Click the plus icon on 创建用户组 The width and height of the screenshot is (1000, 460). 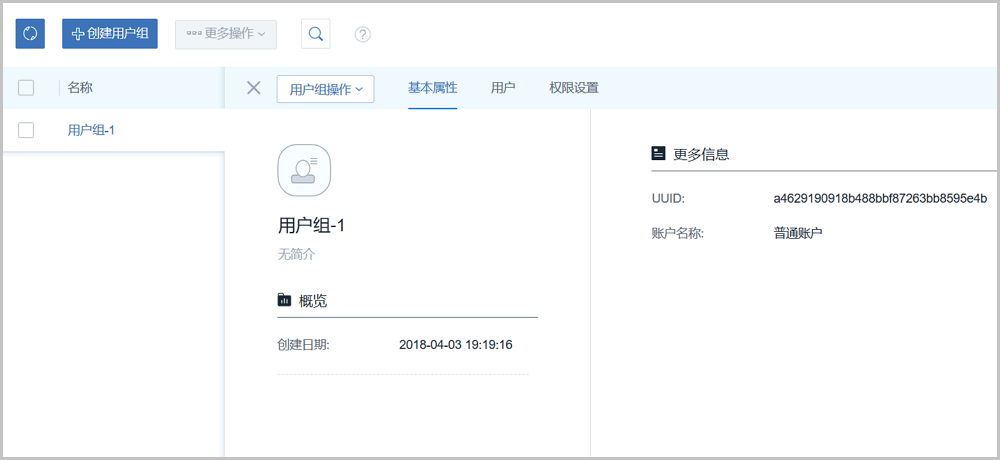click(x=78, y=34)
